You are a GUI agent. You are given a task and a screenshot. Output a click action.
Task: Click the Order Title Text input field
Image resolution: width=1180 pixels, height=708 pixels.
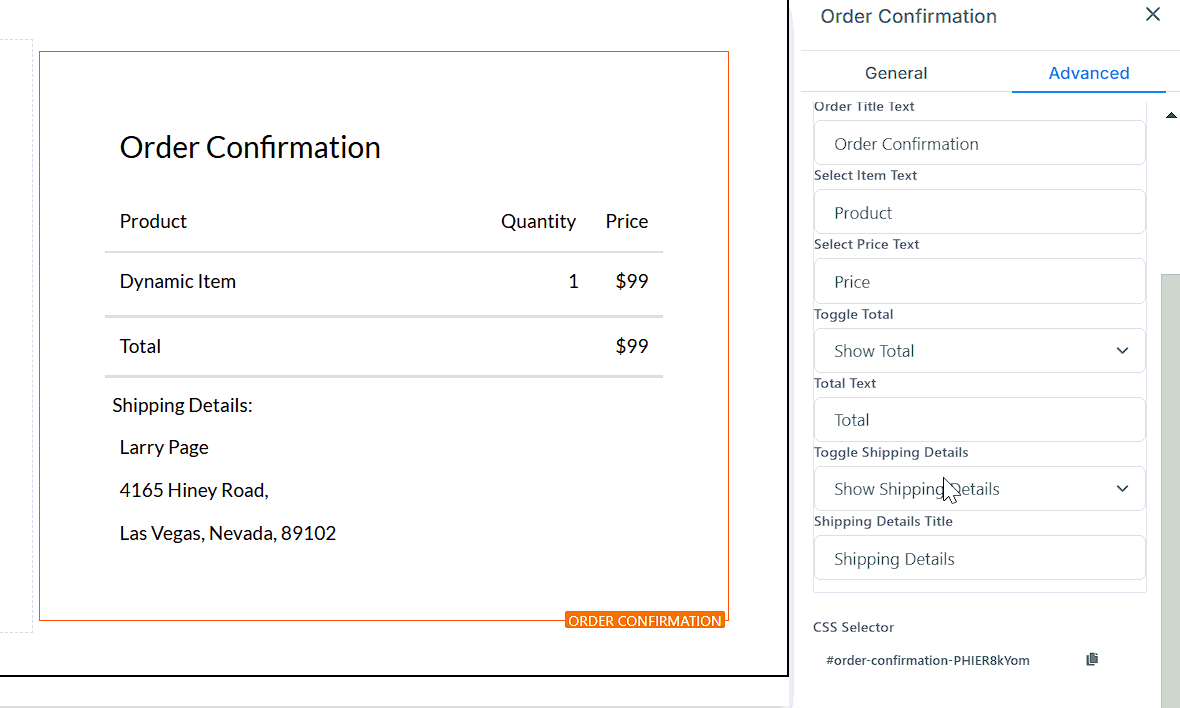(979, 144)
